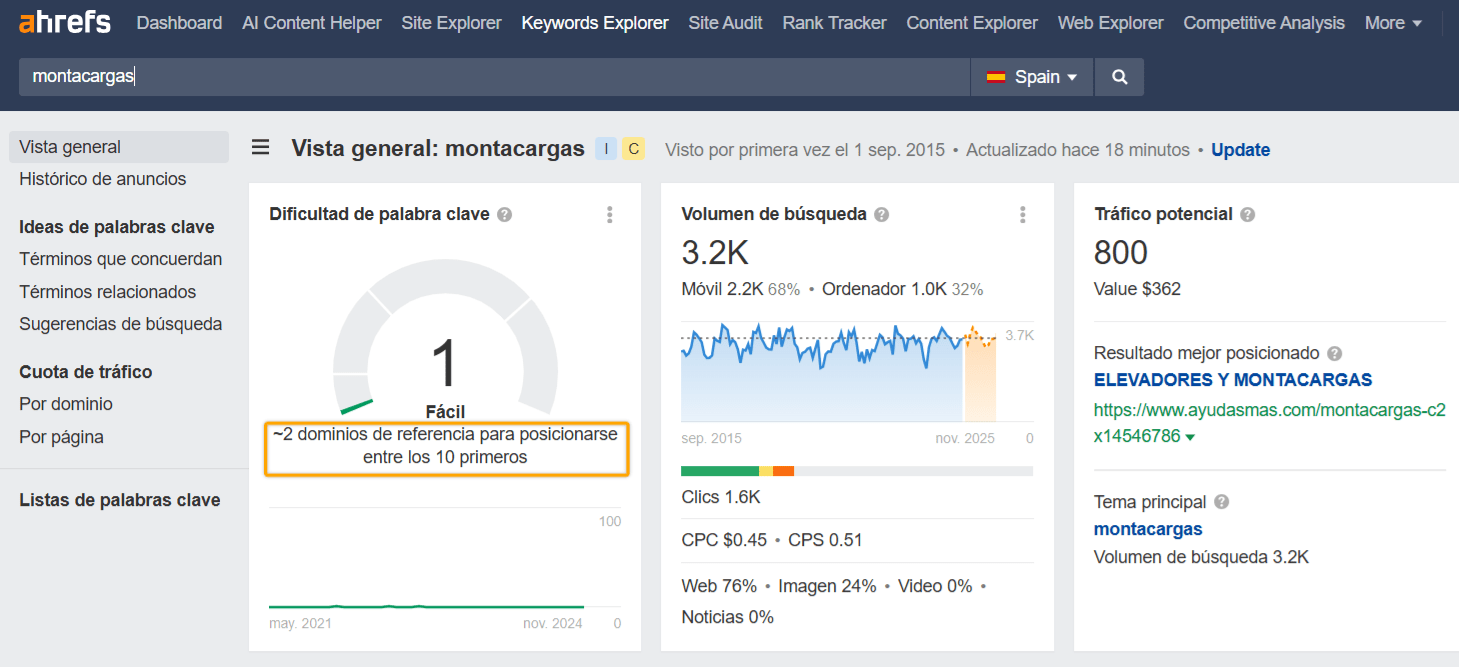1459x667 pixels.
Task: Click the help icon next to Resultado mejor posicionado
Action: click(1336, 353)
